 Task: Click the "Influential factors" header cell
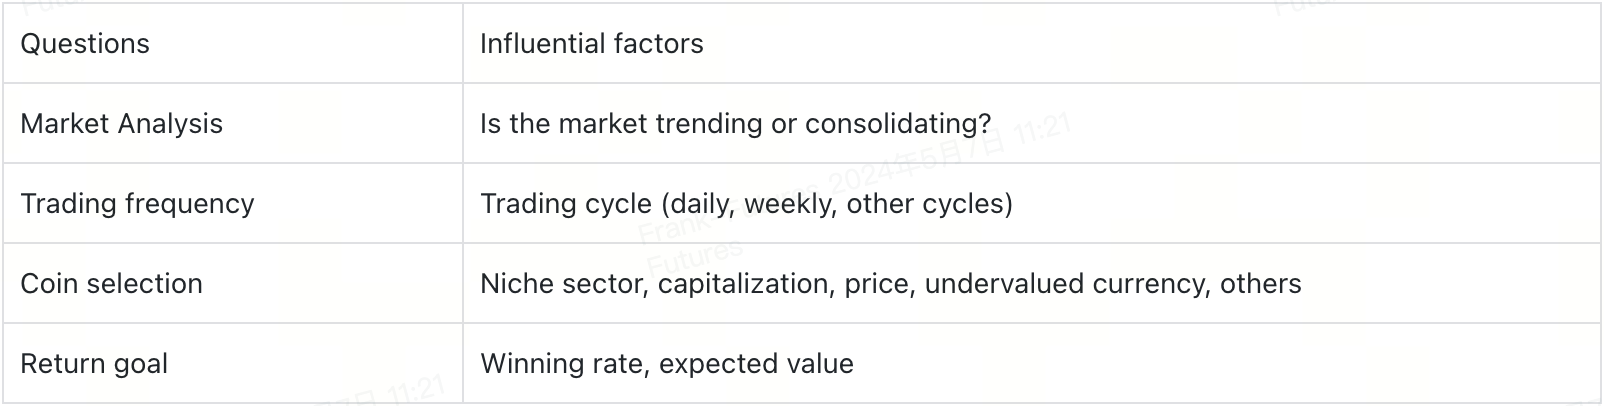591,44
